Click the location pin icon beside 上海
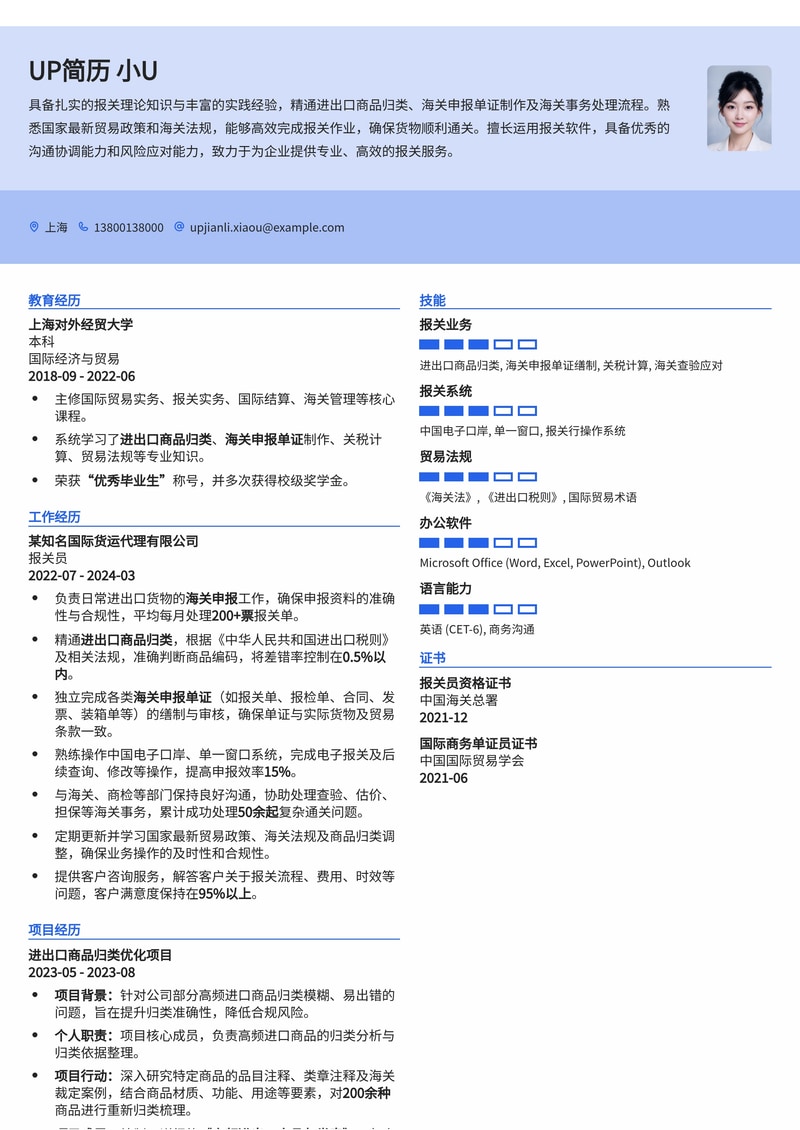This screenshot has width=800, height=1130. click(x=33, y=228)
